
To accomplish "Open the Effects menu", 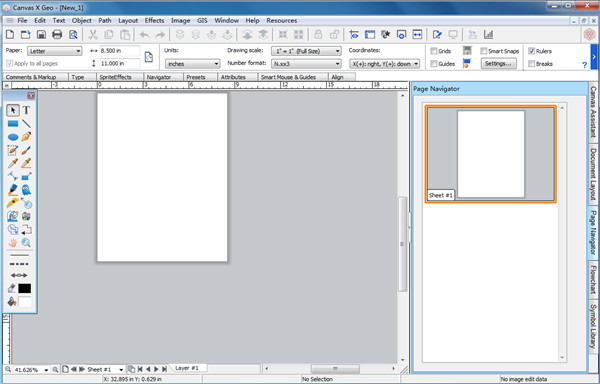I will pyautogui.click(x=154, y=21).
